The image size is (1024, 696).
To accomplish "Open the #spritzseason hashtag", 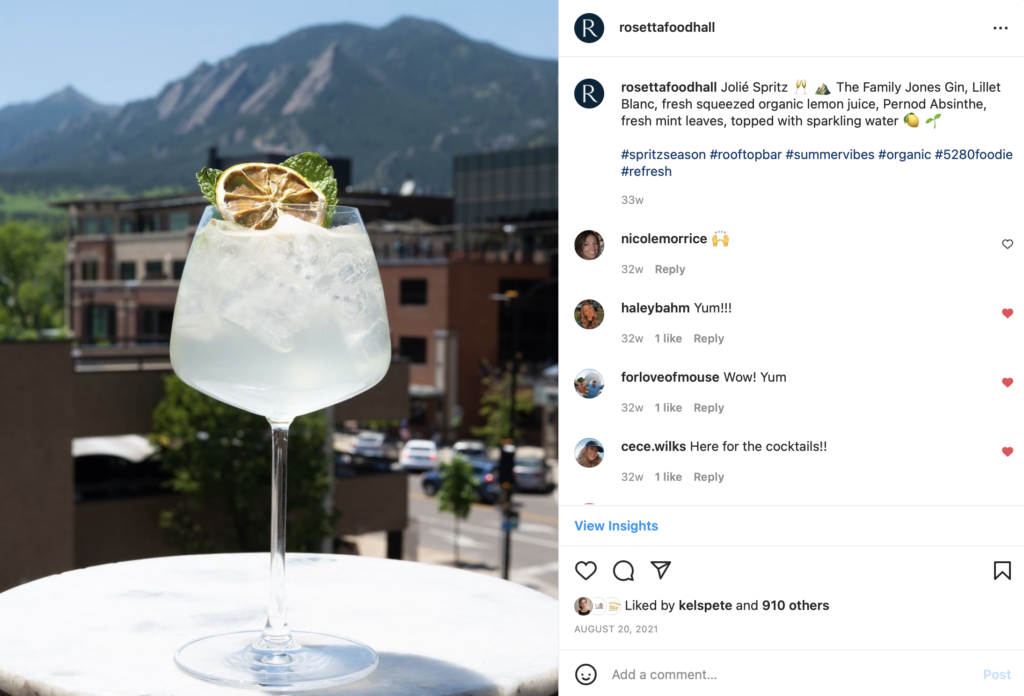I will point(663,155).
